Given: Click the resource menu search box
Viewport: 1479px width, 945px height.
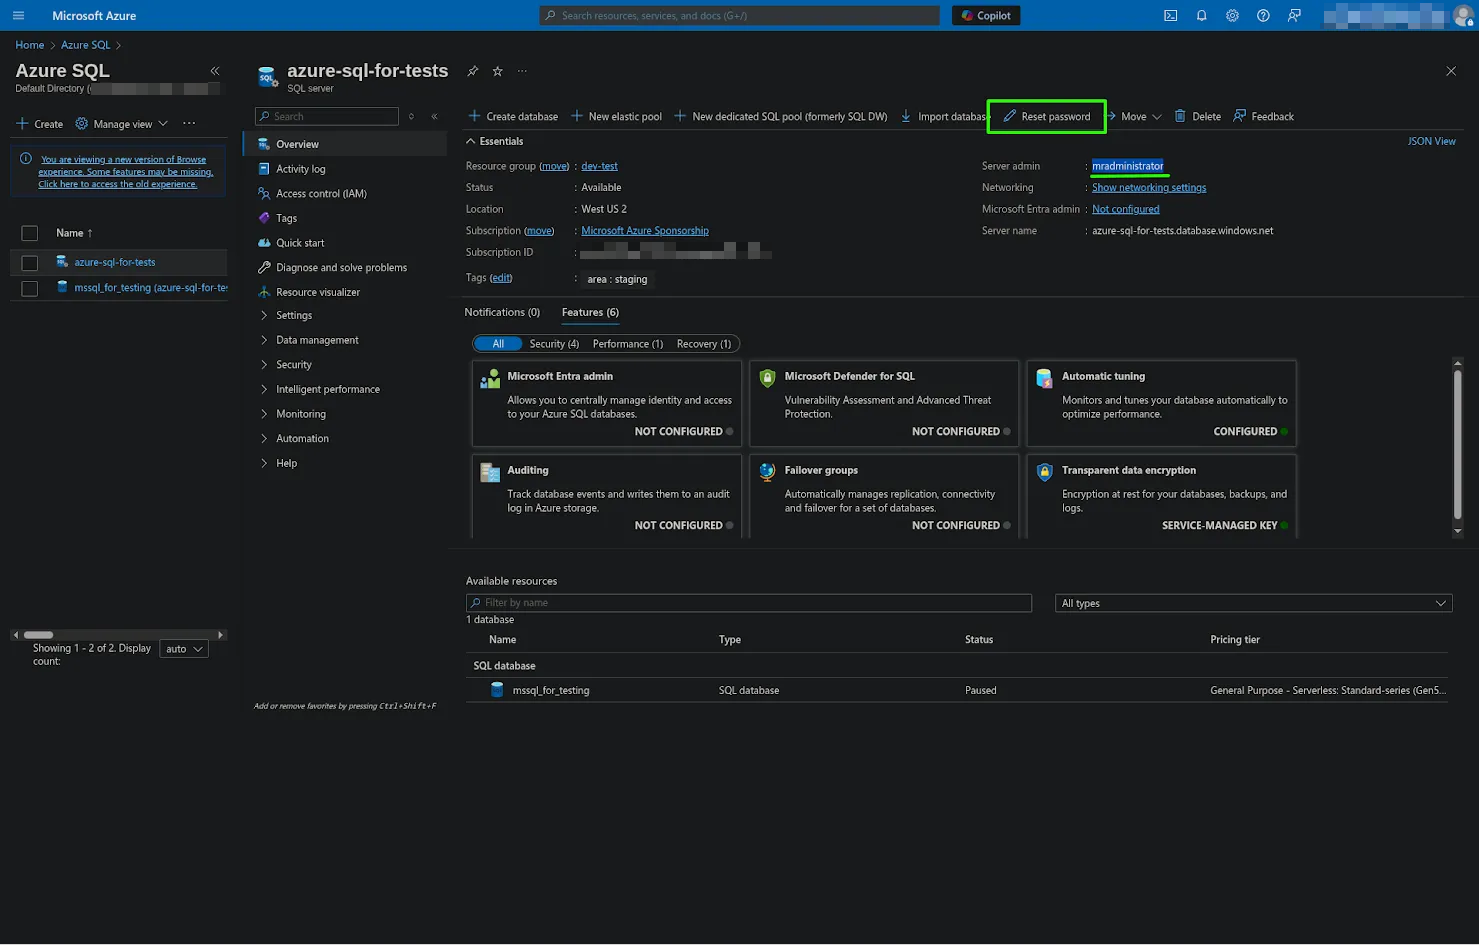Looking at the screenshot, I should click(327, 116).
